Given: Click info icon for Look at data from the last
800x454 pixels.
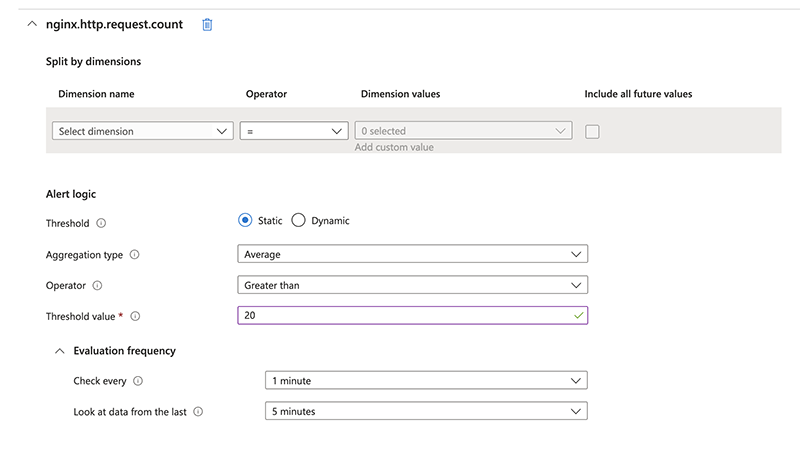Looking at the screenshot, I should click(x=198, y=411).
